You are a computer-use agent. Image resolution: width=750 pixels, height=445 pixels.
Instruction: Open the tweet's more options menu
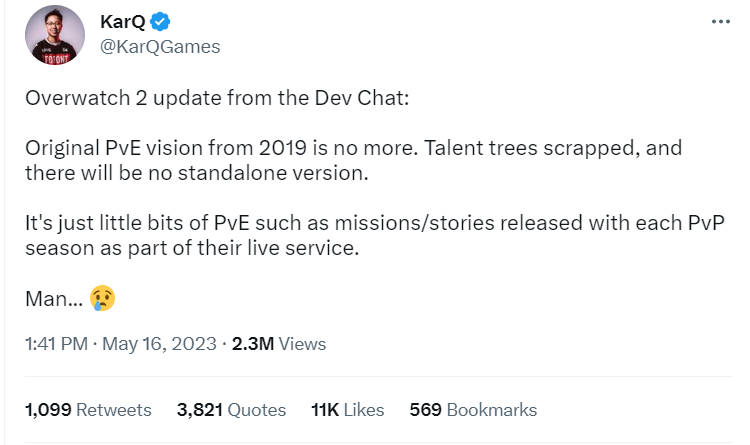click(721, 21)
